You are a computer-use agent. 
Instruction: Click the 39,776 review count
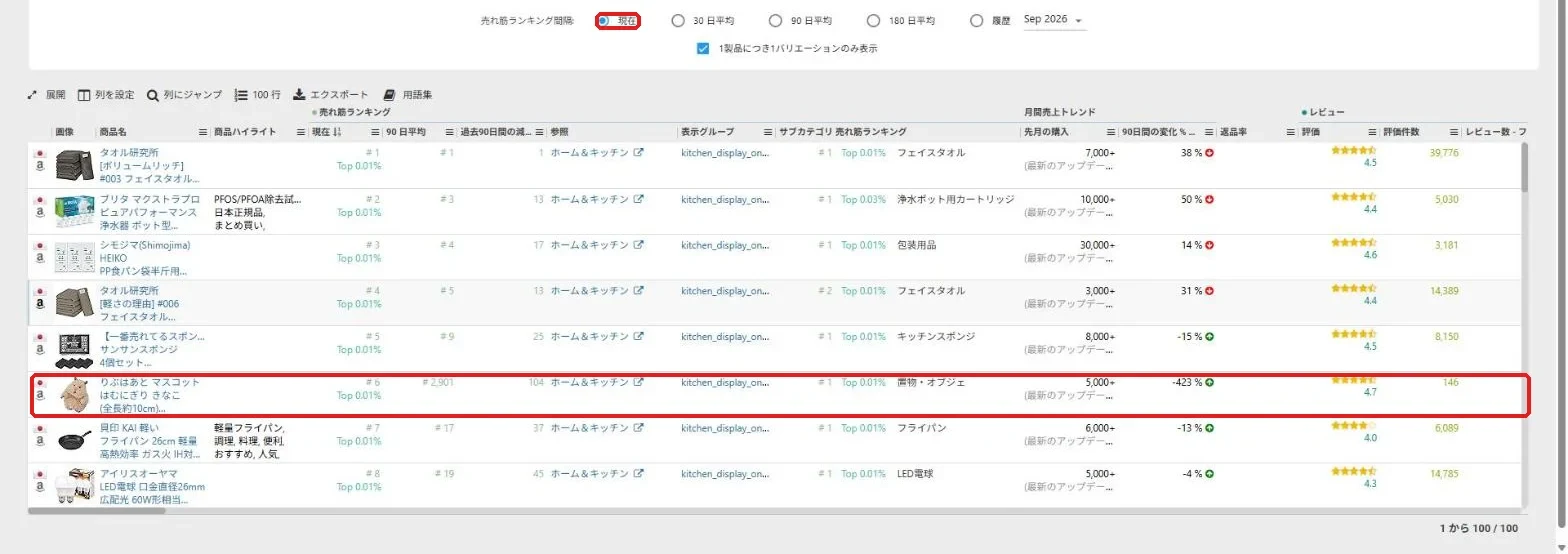1445,153
